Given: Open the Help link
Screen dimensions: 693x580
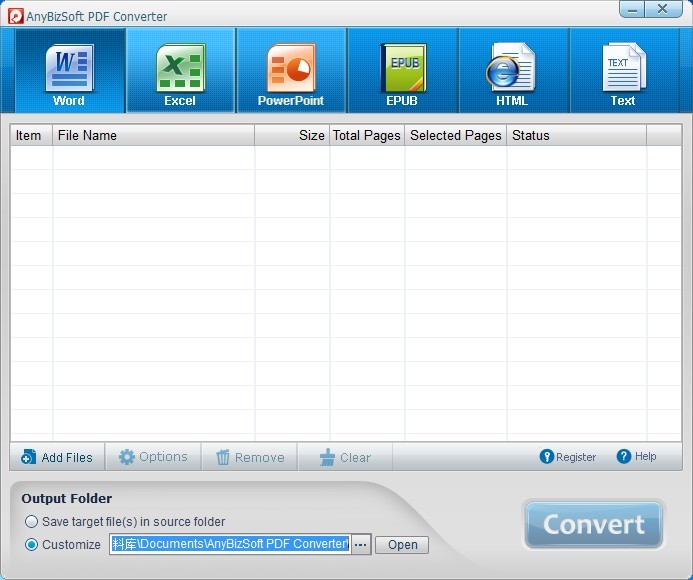Looking at the screenshot, I should [637, 456].
